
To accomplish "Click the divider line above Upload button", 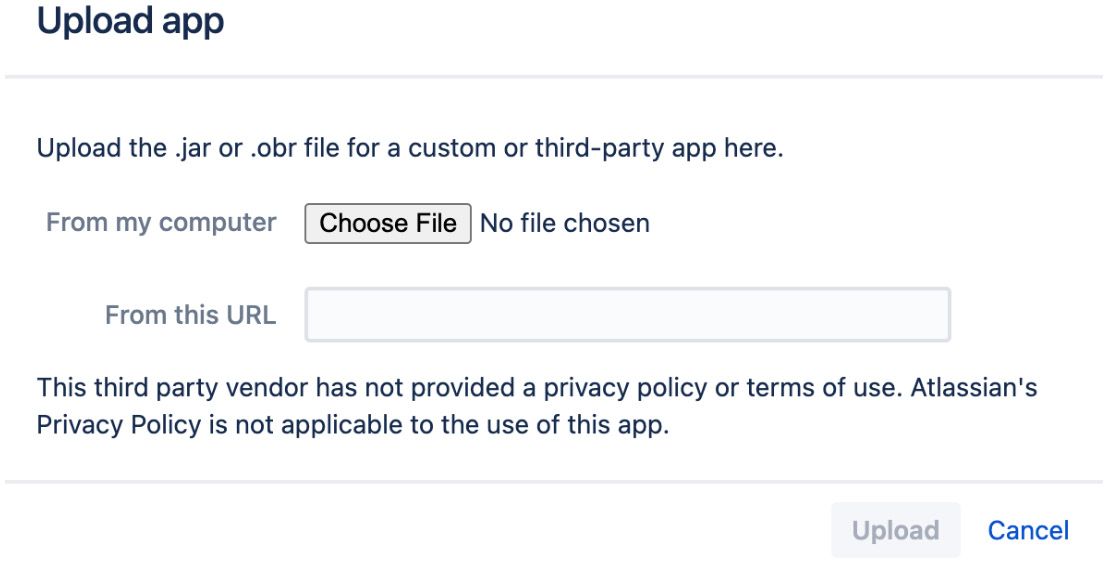I will pos(554,482).
